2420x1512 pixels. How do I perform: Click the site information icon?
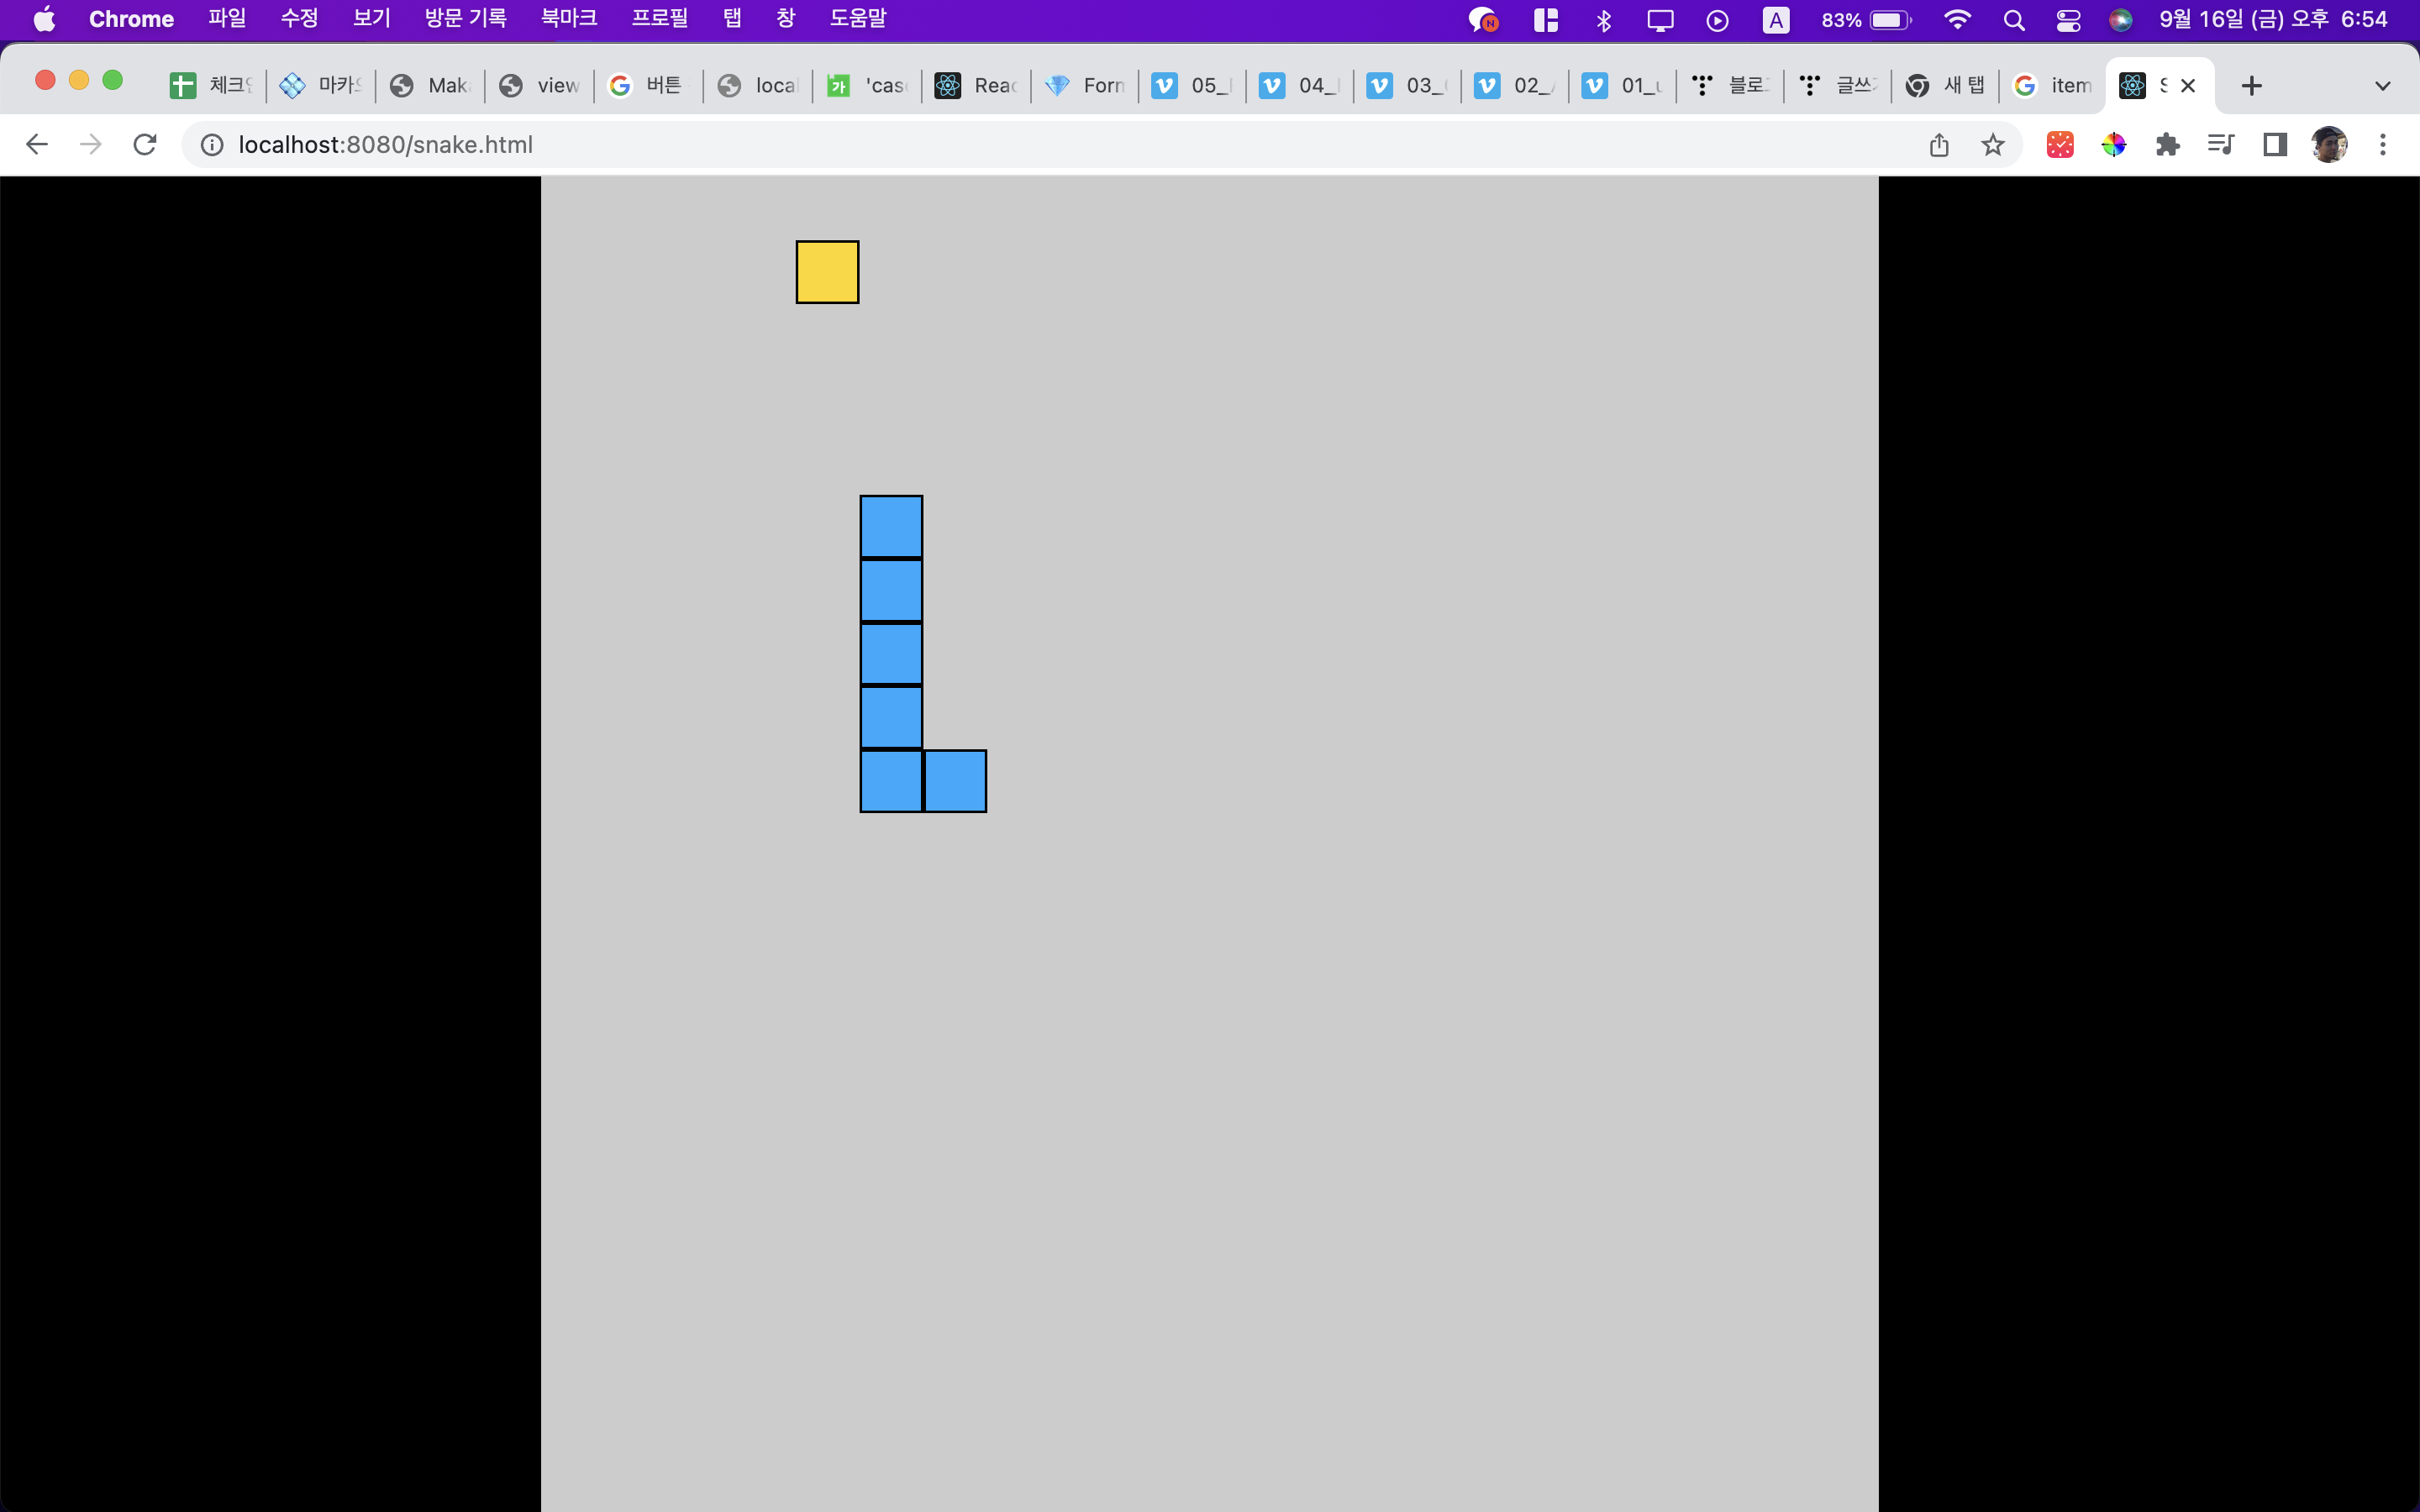(x=212, y=145)
